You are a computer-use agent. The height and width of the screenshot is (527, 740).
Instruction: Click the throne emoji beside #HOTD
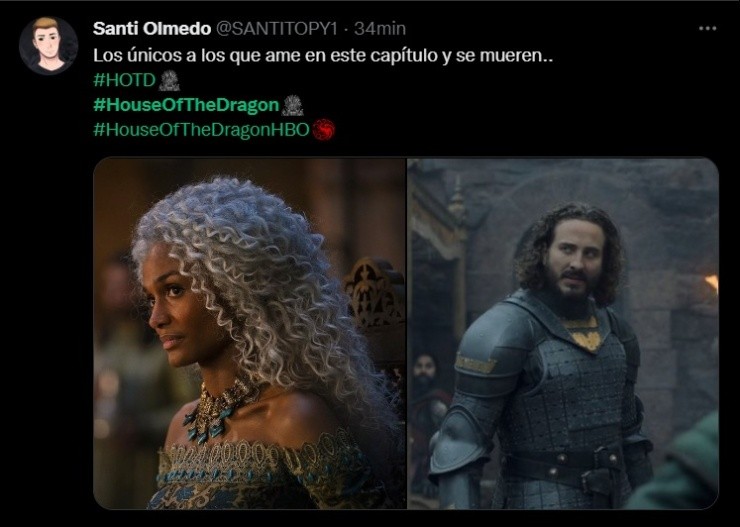click(x=169, y=81)
